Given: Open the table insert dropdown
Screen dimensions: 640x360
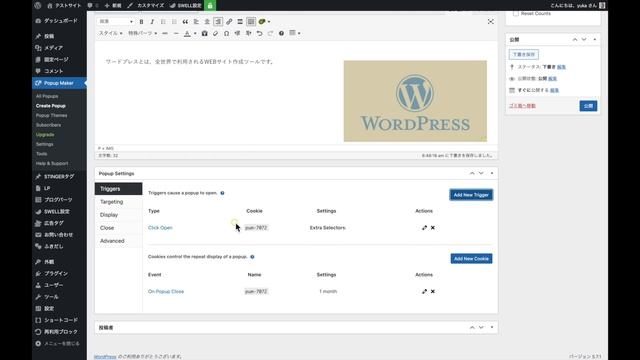Looking at the screenshot, I should coord(295,33).
